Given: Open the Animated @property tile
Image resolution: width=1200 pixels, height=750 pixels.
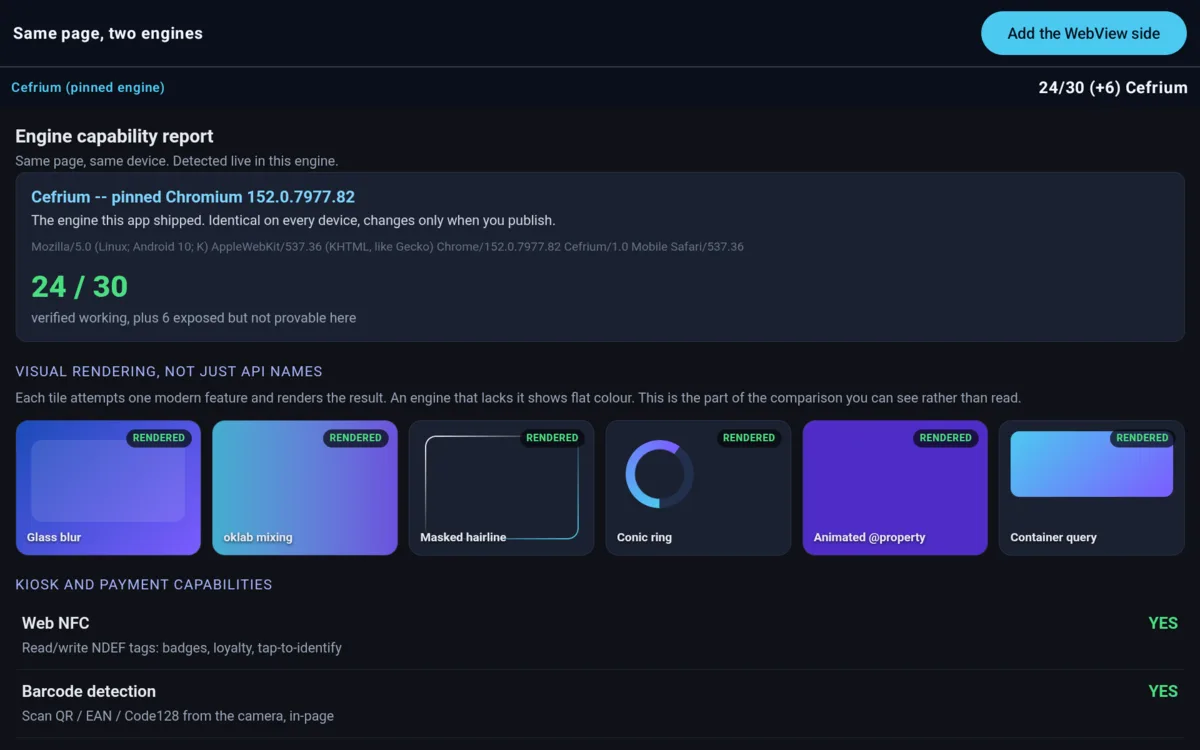Looking at the screenshot, I should [x=895, y=487].
